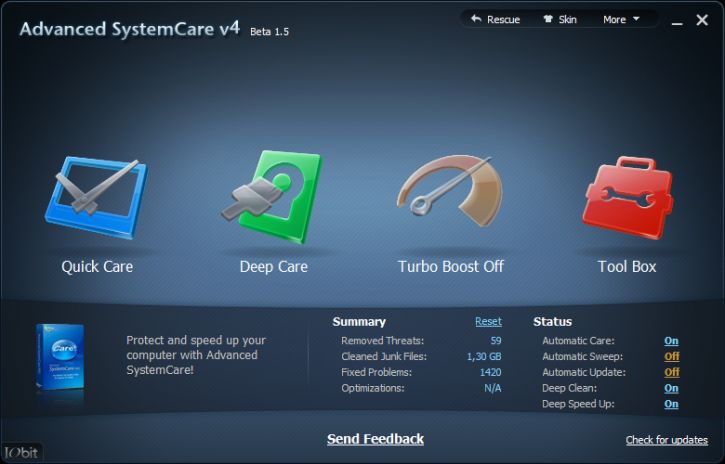725x464 pixels.
Task: Select the Deep Care label
Action: click(x=274, y=267)
